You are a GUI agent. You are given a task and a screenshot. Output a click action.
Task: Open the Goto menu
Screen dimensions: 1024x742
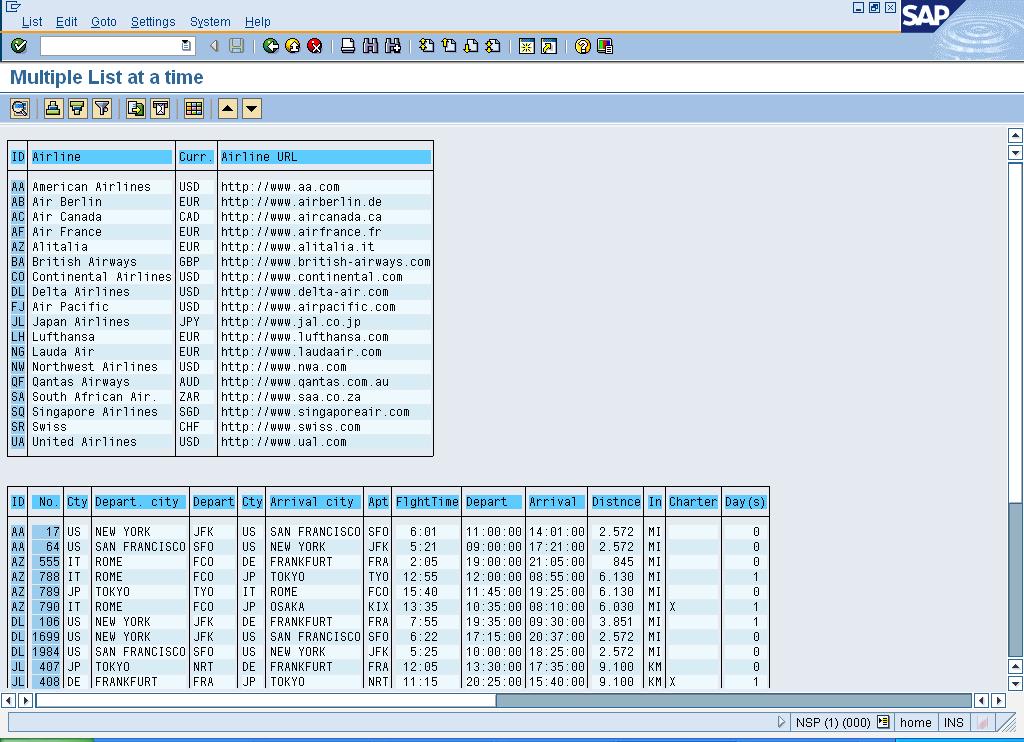(103, 22)
